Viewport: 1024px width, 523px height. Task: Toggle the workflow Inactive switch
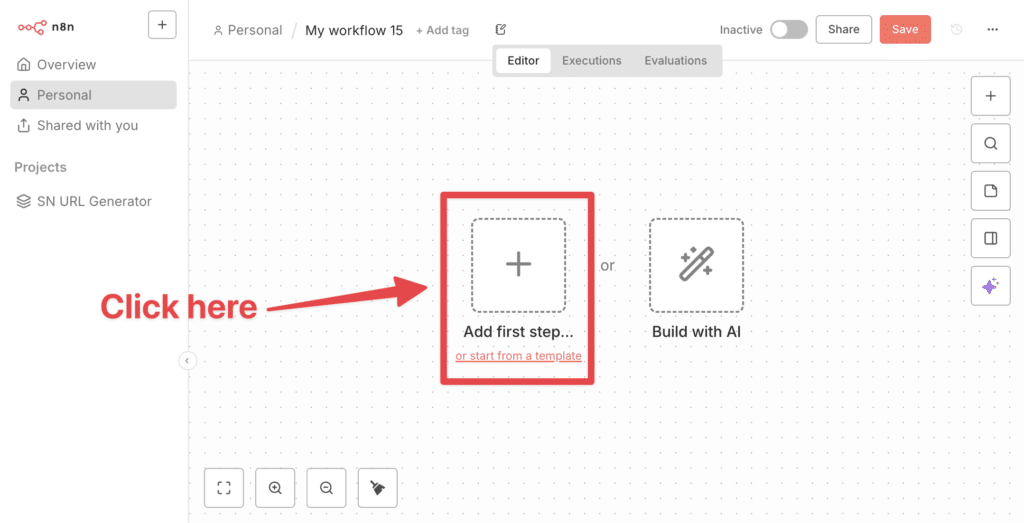(x=788, y=30)
